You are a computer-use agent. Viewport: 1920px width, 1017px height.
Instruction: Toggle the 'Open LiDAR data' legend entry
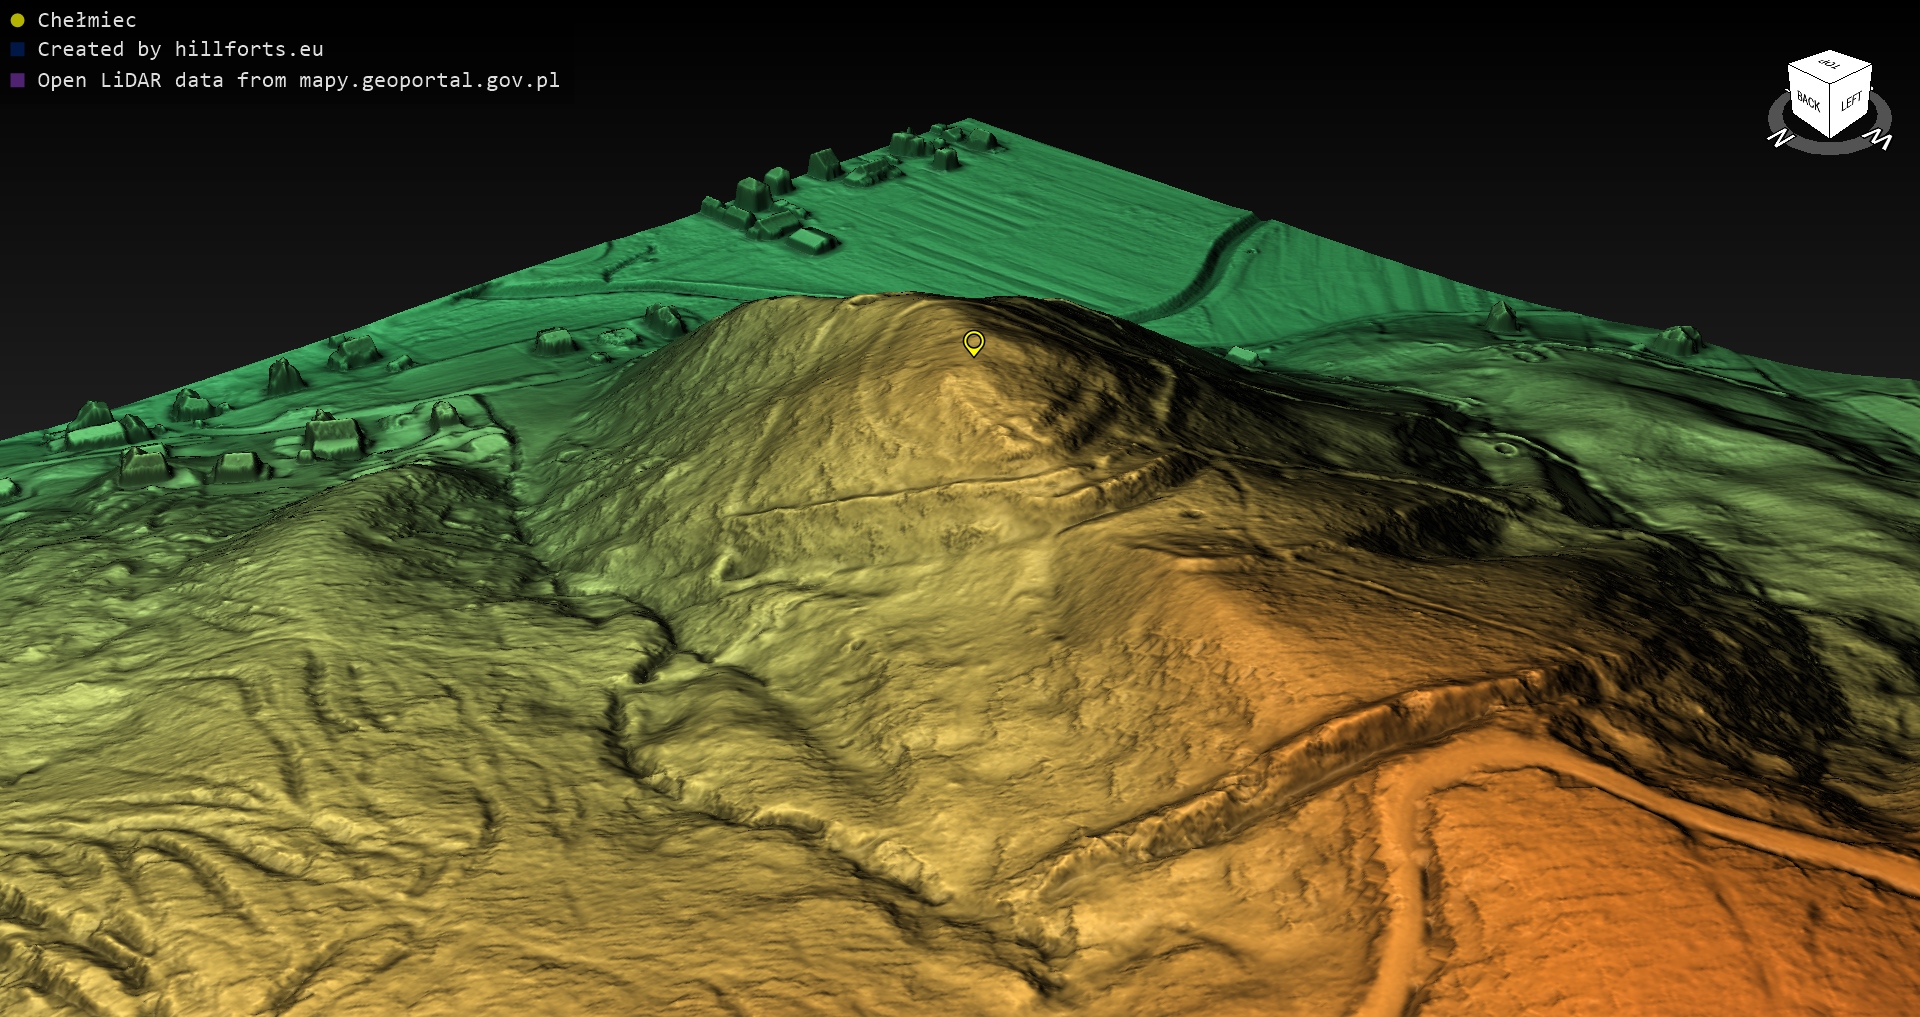(298, 80)
